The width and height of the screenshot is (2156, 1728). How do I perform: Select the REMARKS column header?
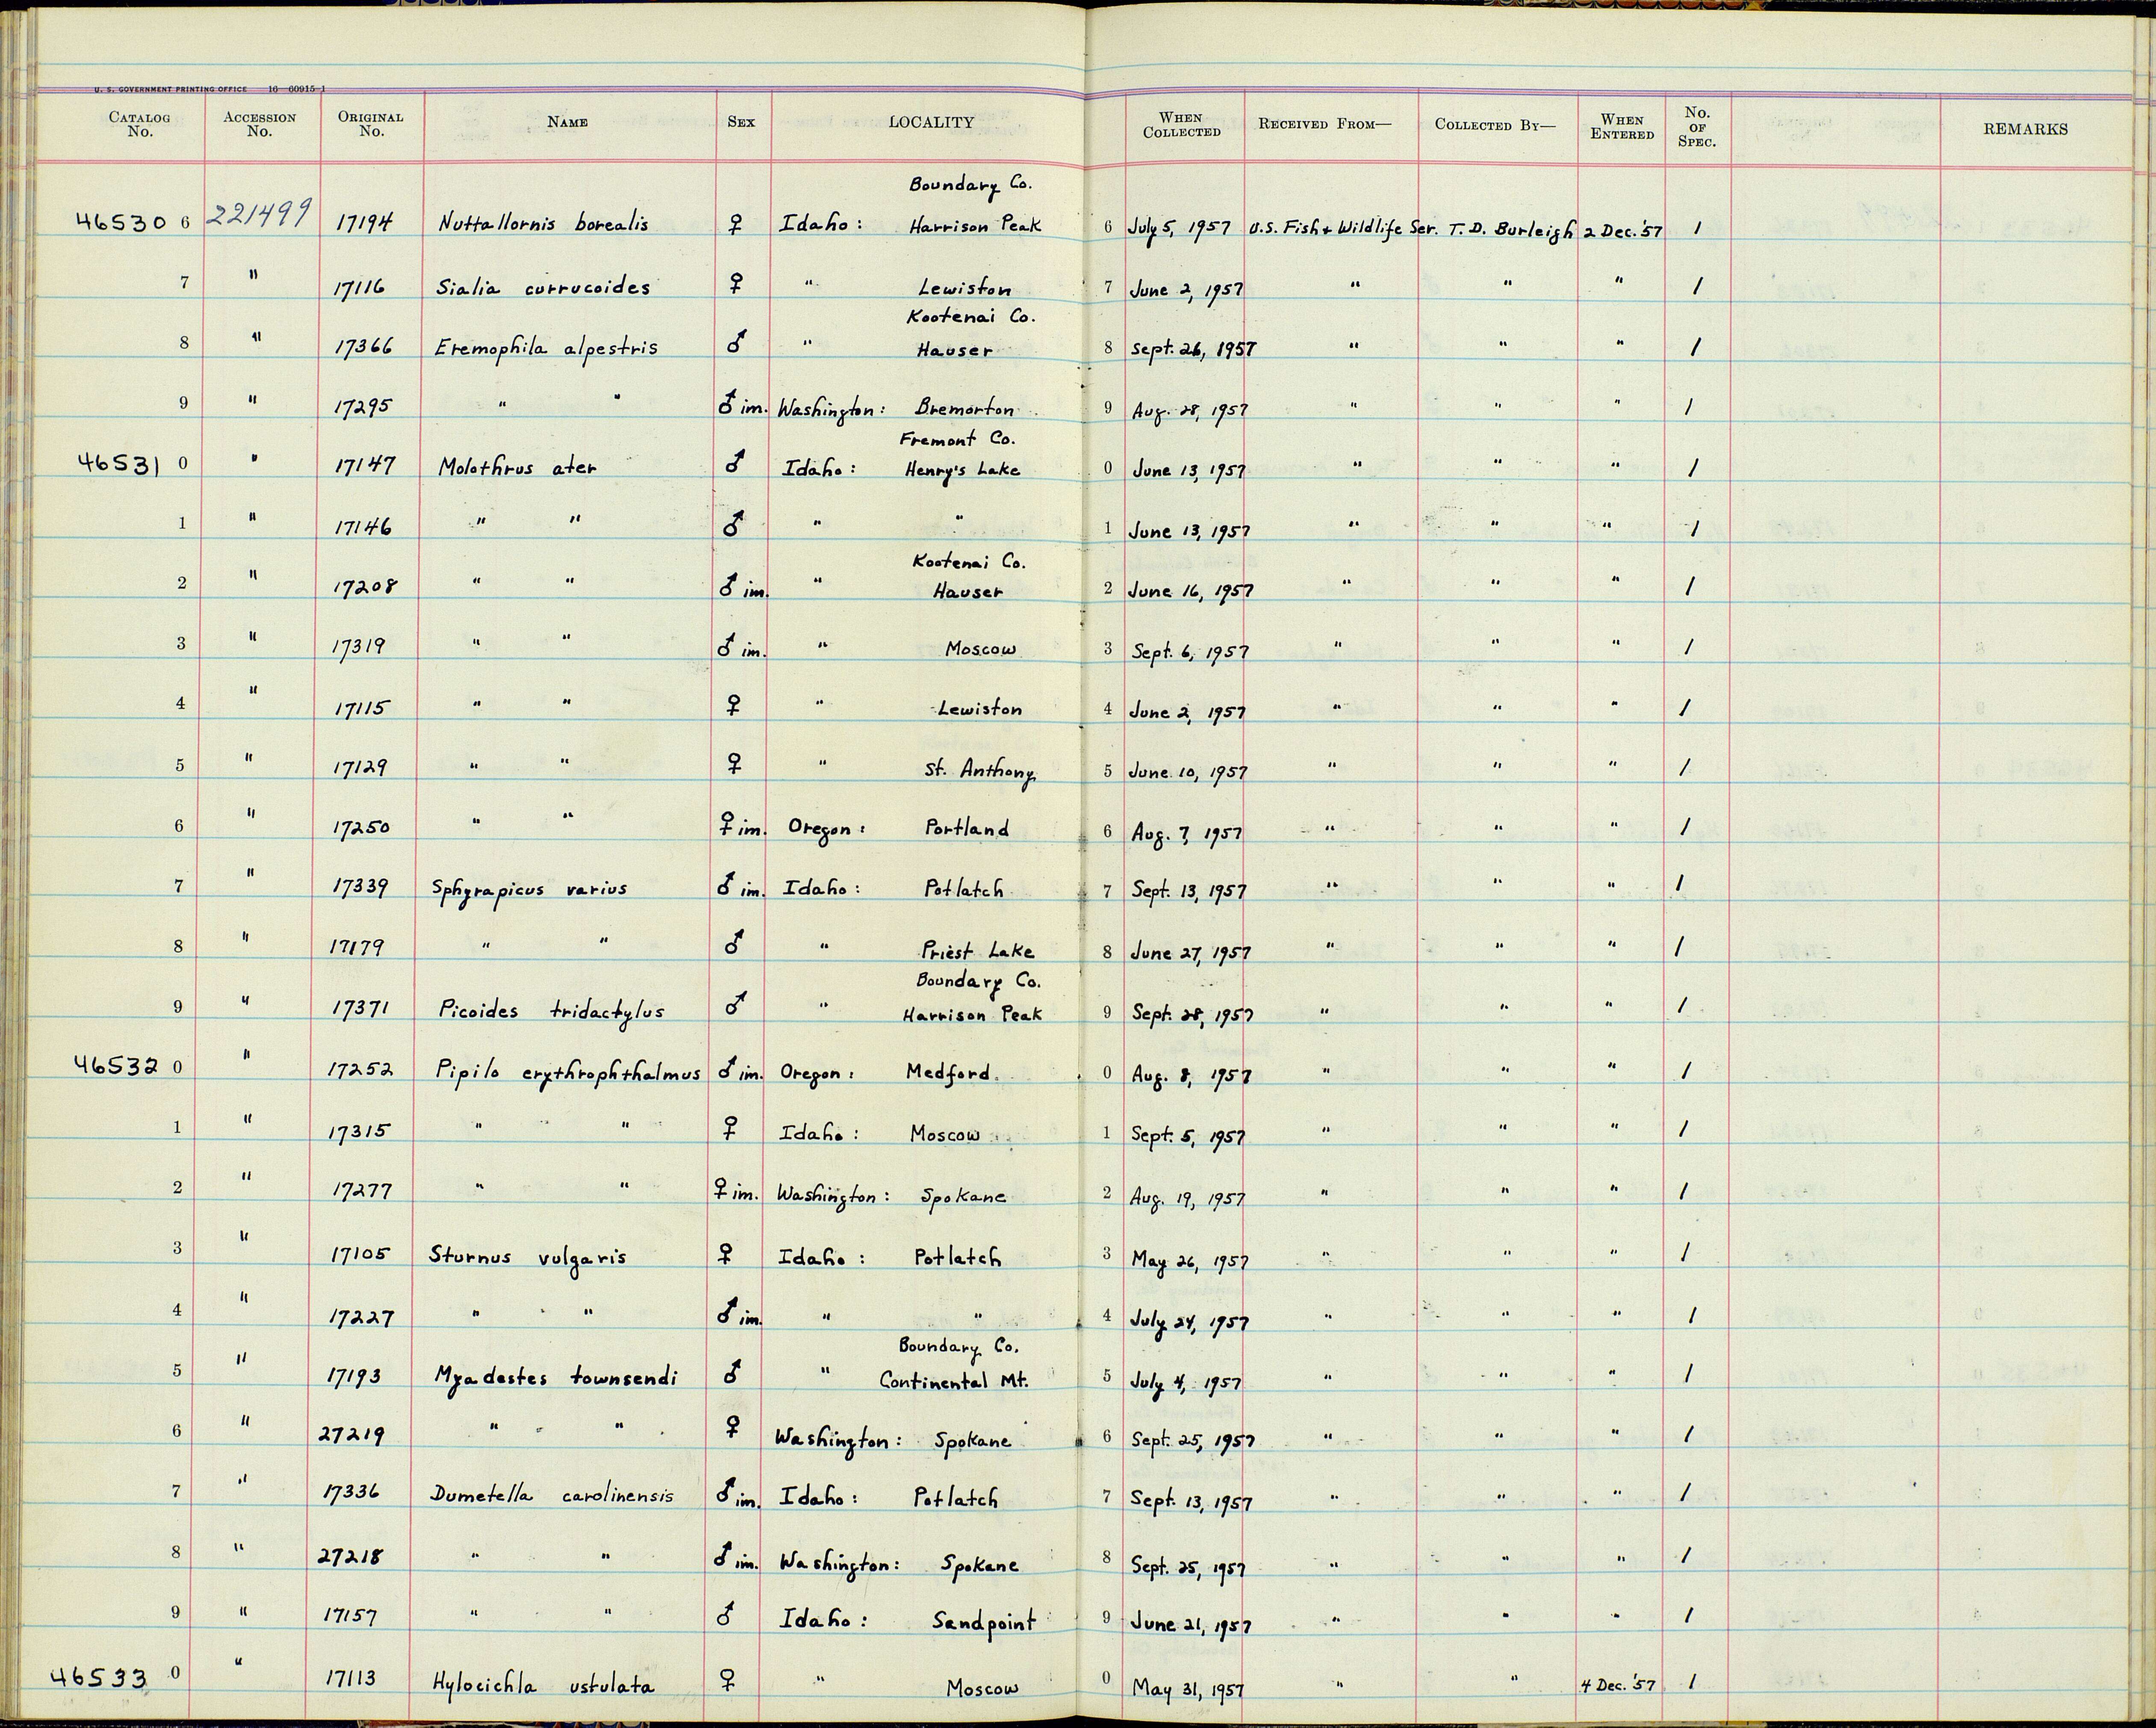tap(2025, 129)
